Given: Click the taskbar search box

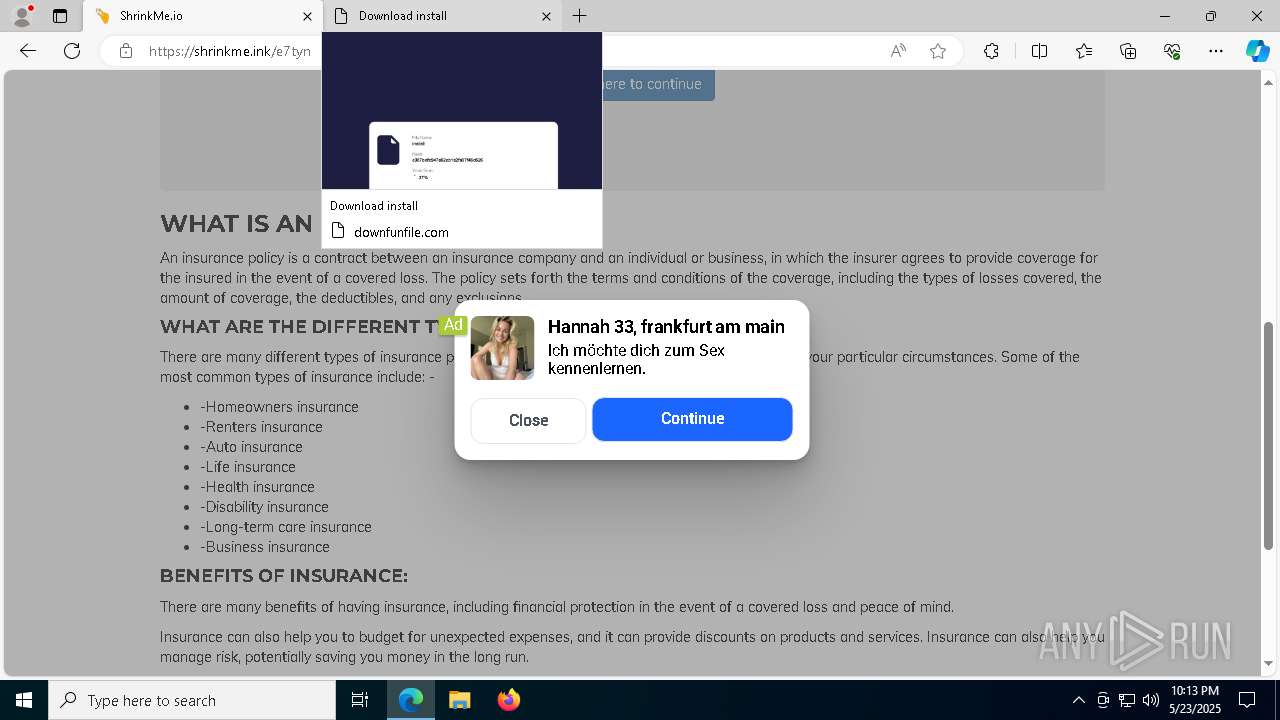Looking at the screenshot, I should click(192, 700).
